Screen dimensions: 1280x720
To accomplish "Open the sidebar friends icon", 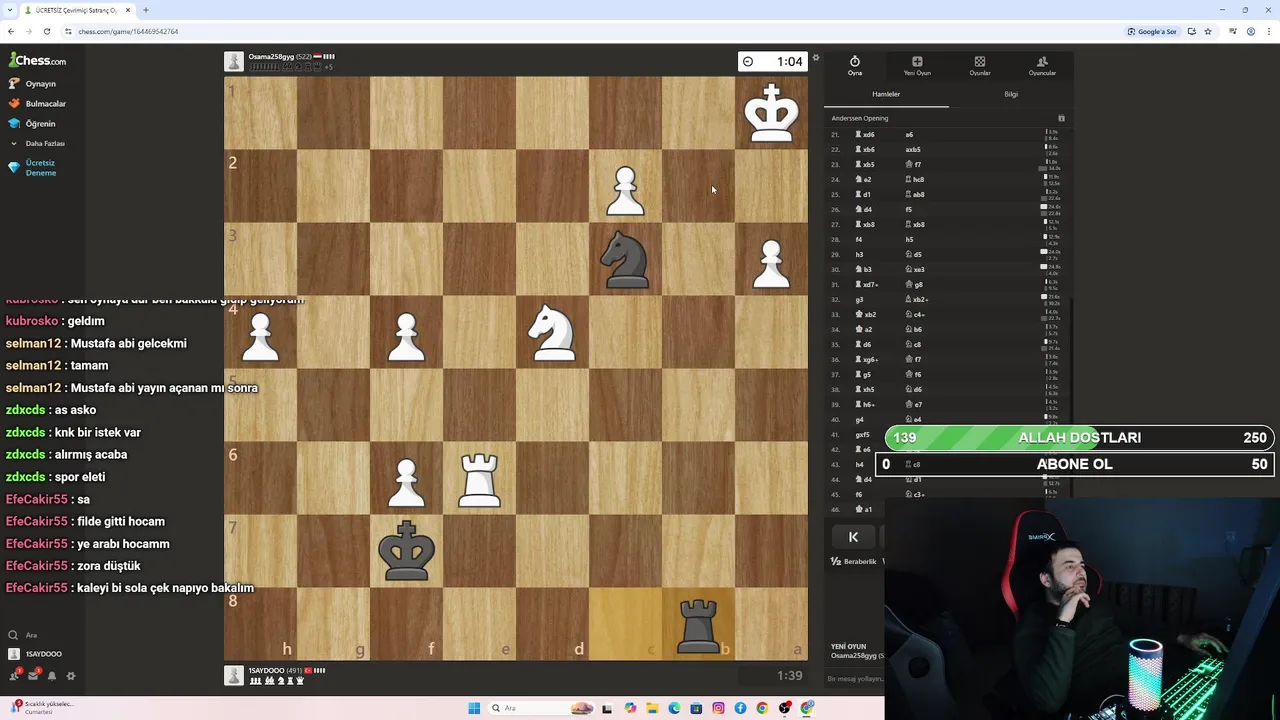I will pyautogui.click(x=14, y=676).
